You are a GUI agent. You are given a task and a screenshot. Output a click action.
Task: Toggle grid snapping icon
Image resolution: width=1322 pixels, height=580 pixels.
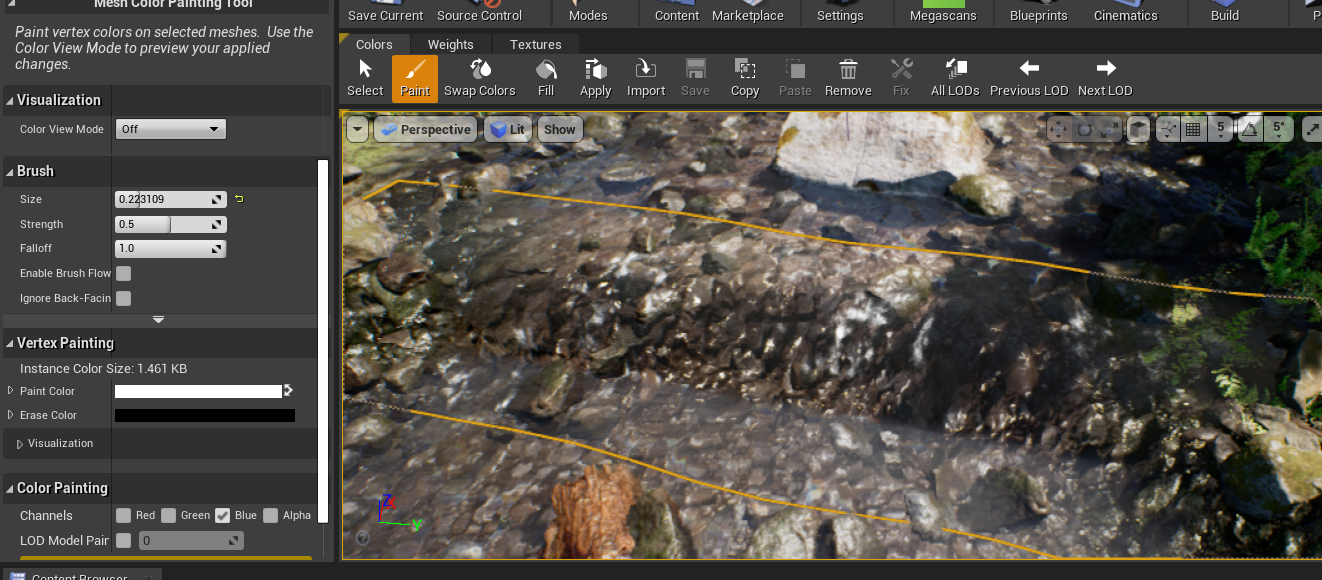tap(1193, 129)
